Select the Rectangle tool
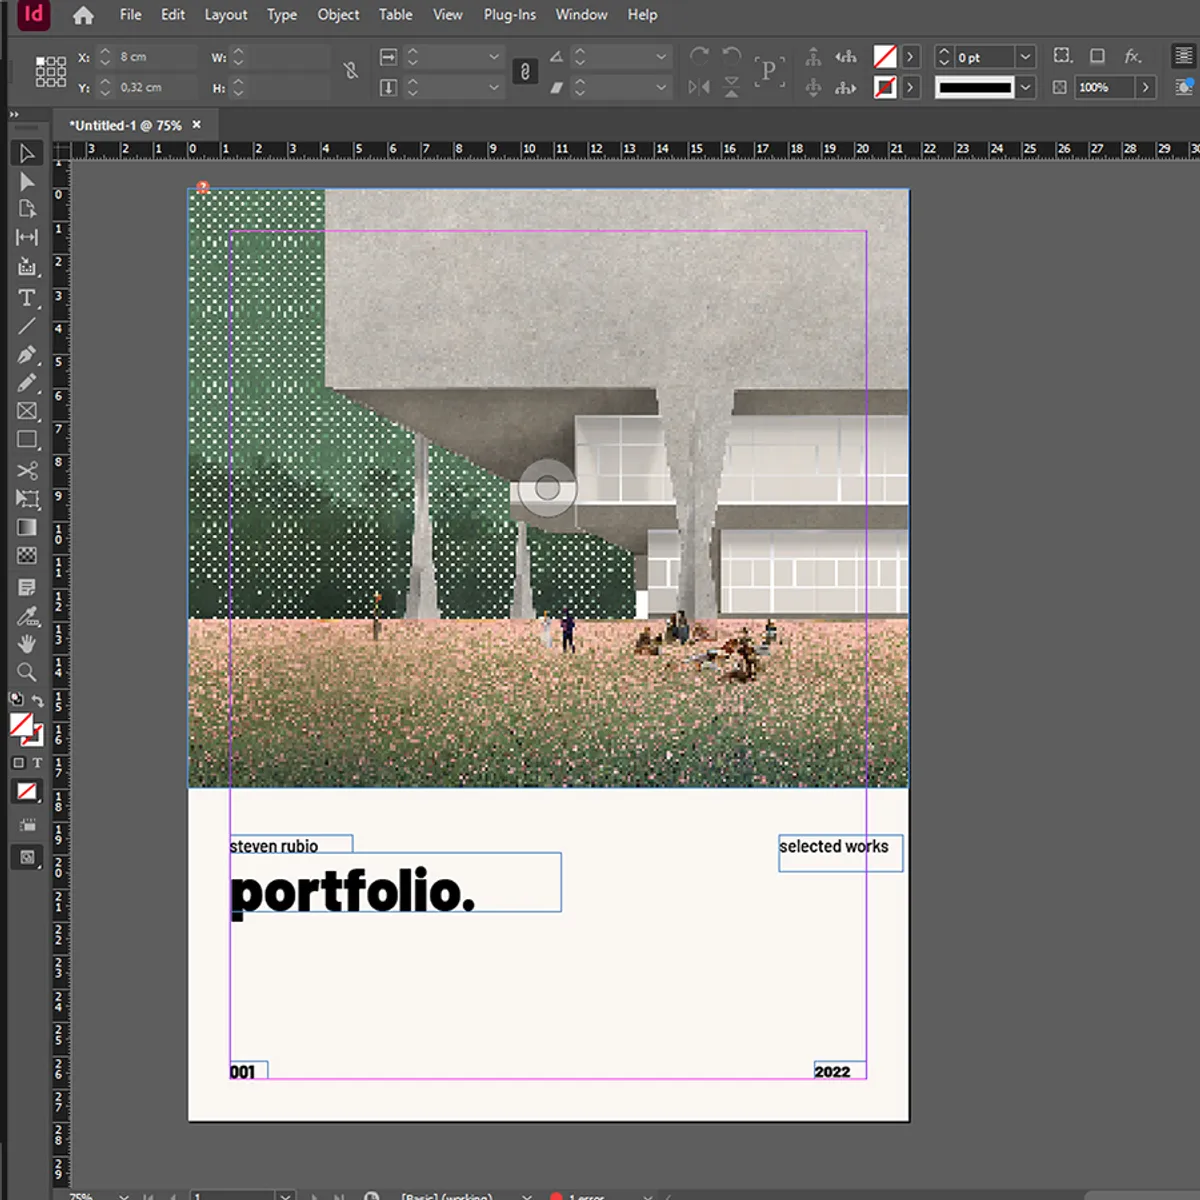1200x1200 pixels. click(x=27, y=440)
